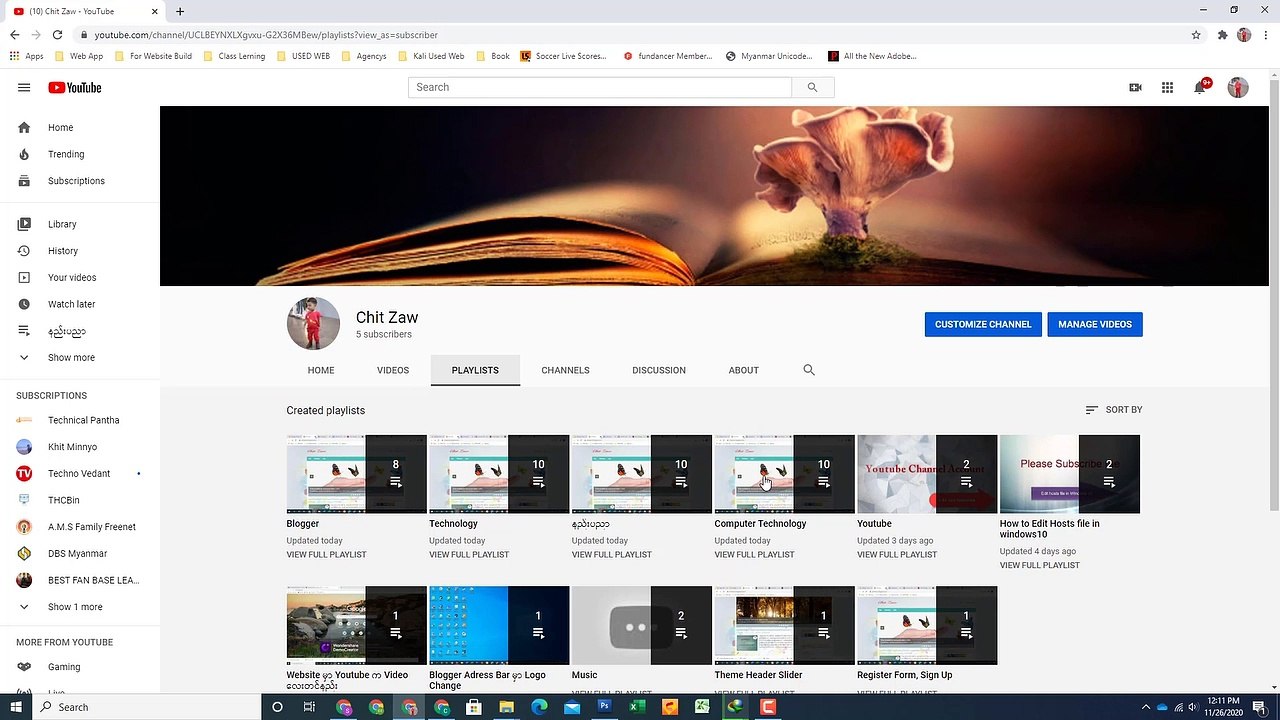Click the search magnifier button
This screenshot has height=720, width=1280.
coord(812,87)
